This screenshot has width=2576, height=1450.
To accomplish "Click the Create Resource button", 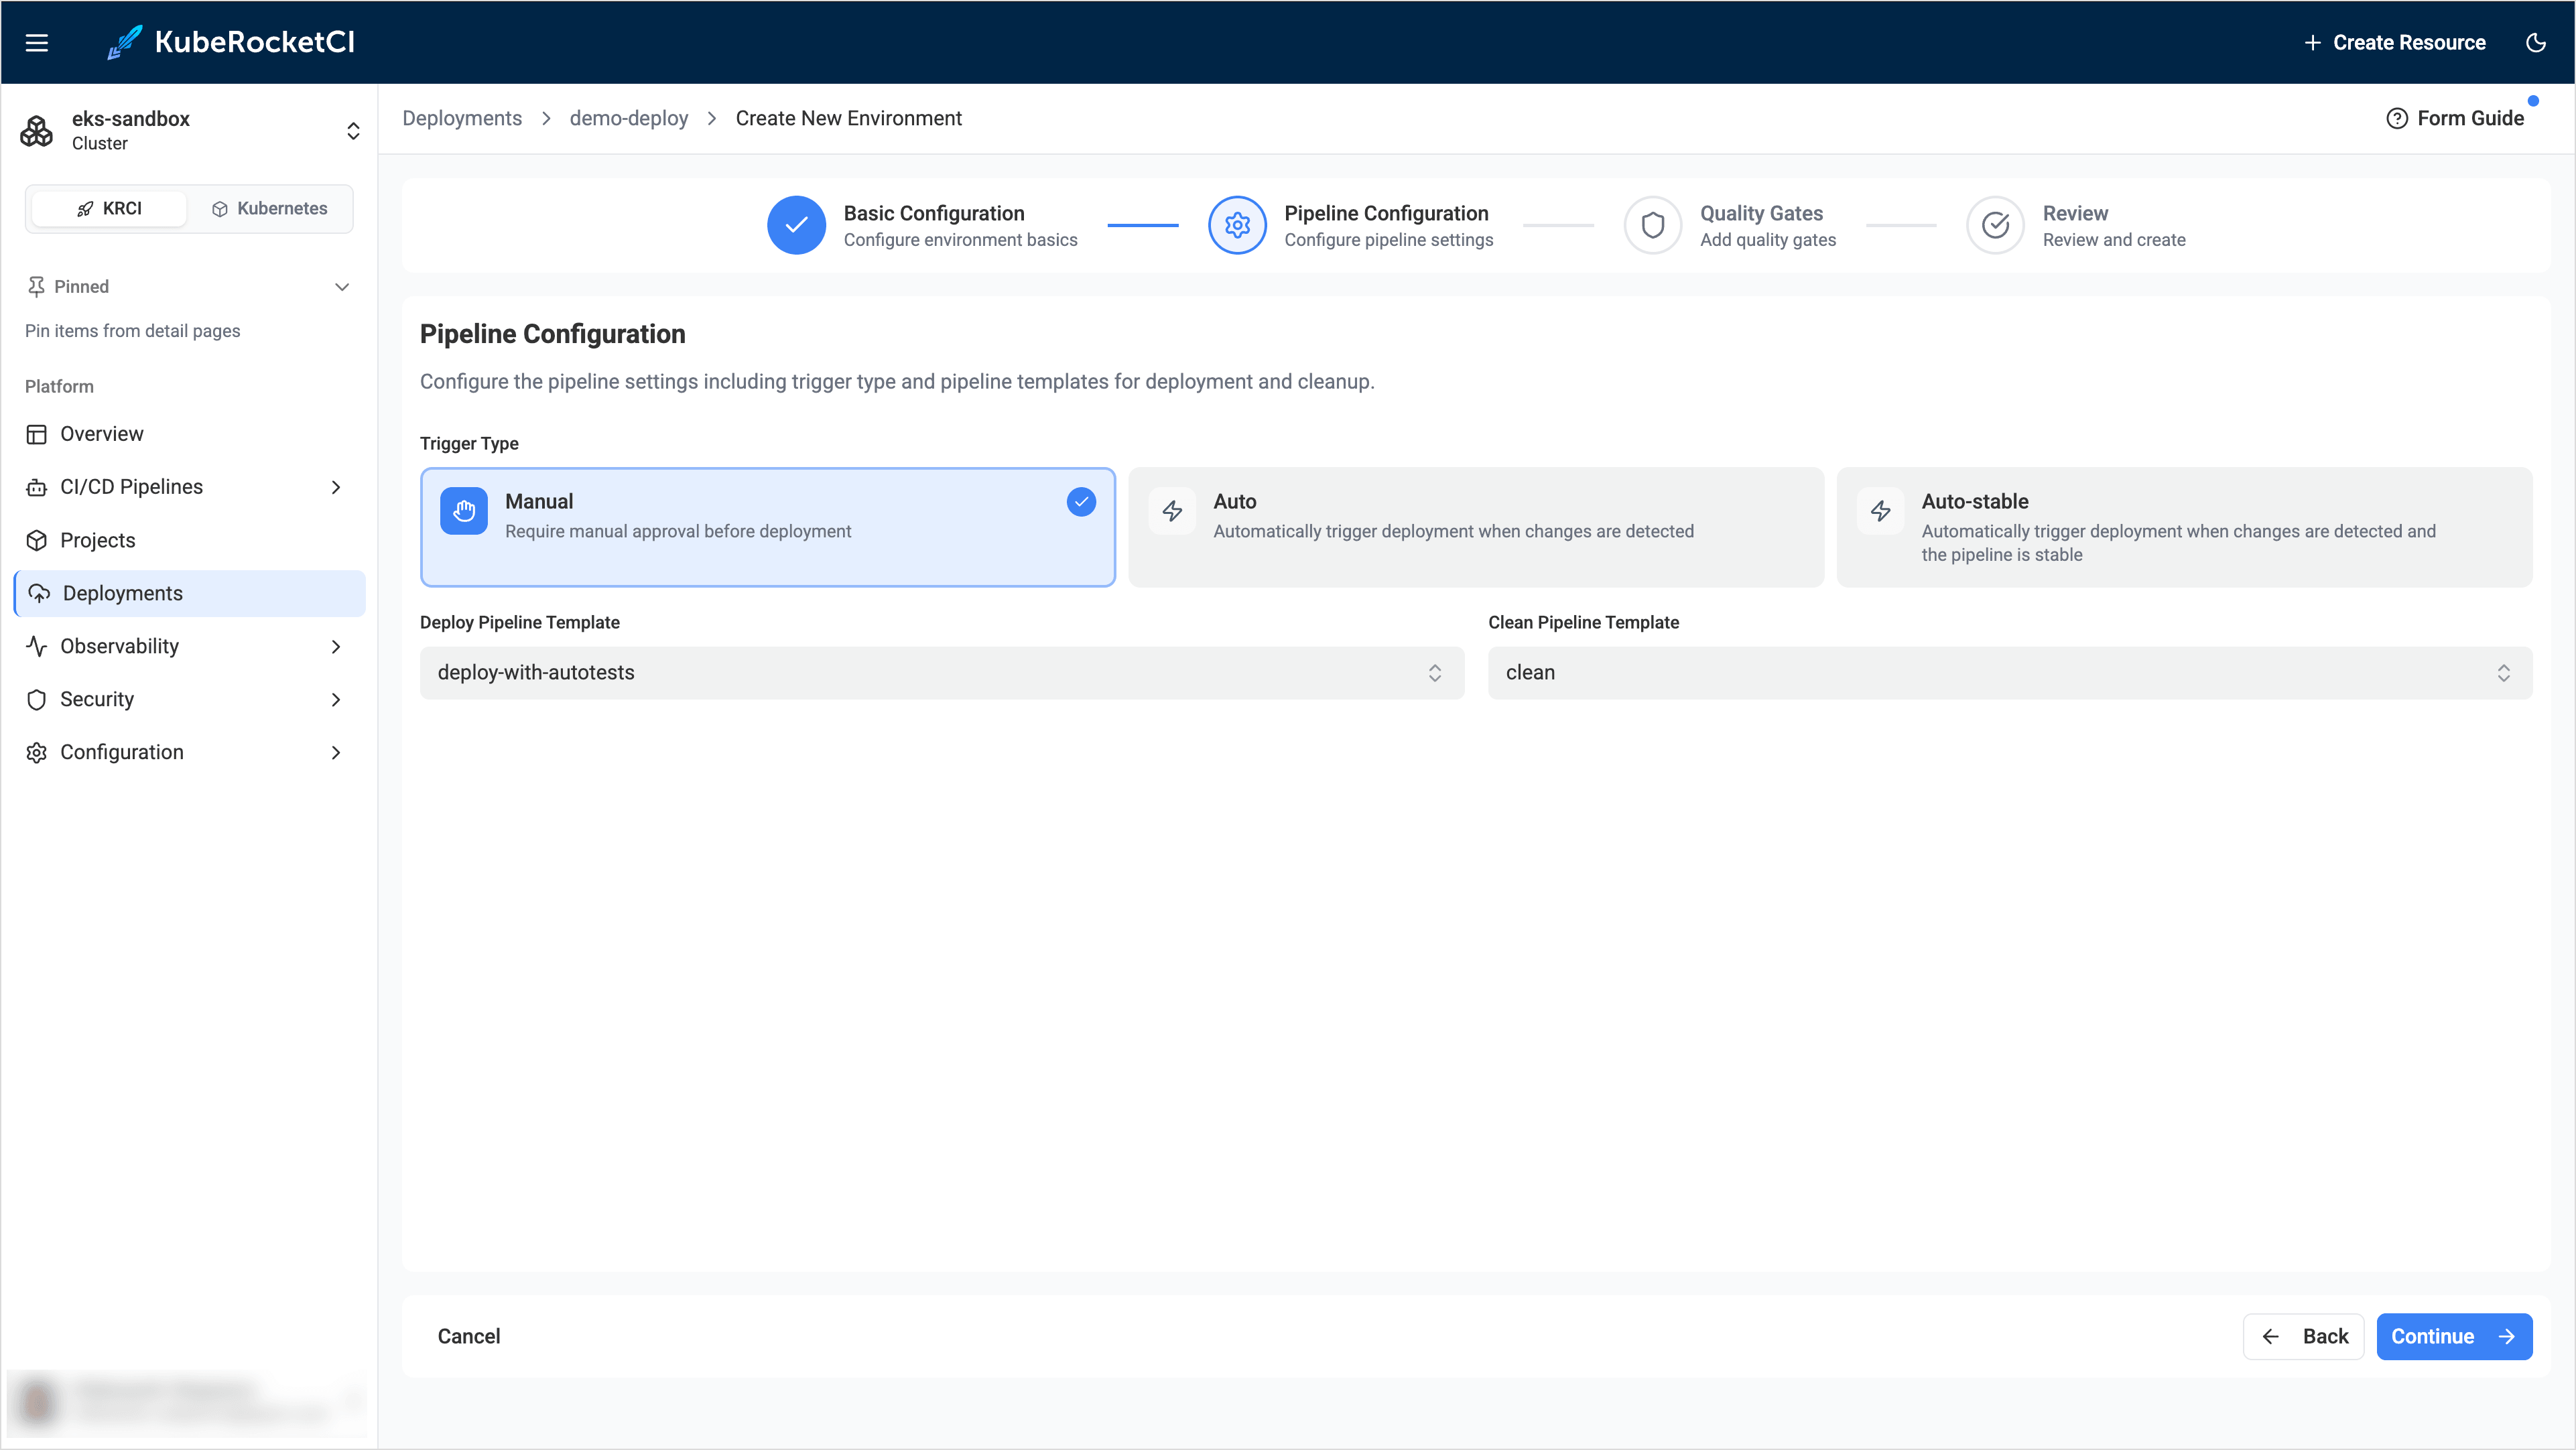I will (2395, 42).
